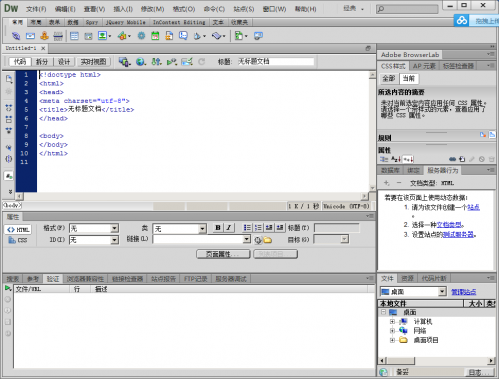
Task: Open the 桌面 site dropdown in Files panel
Action: [442, 292]
